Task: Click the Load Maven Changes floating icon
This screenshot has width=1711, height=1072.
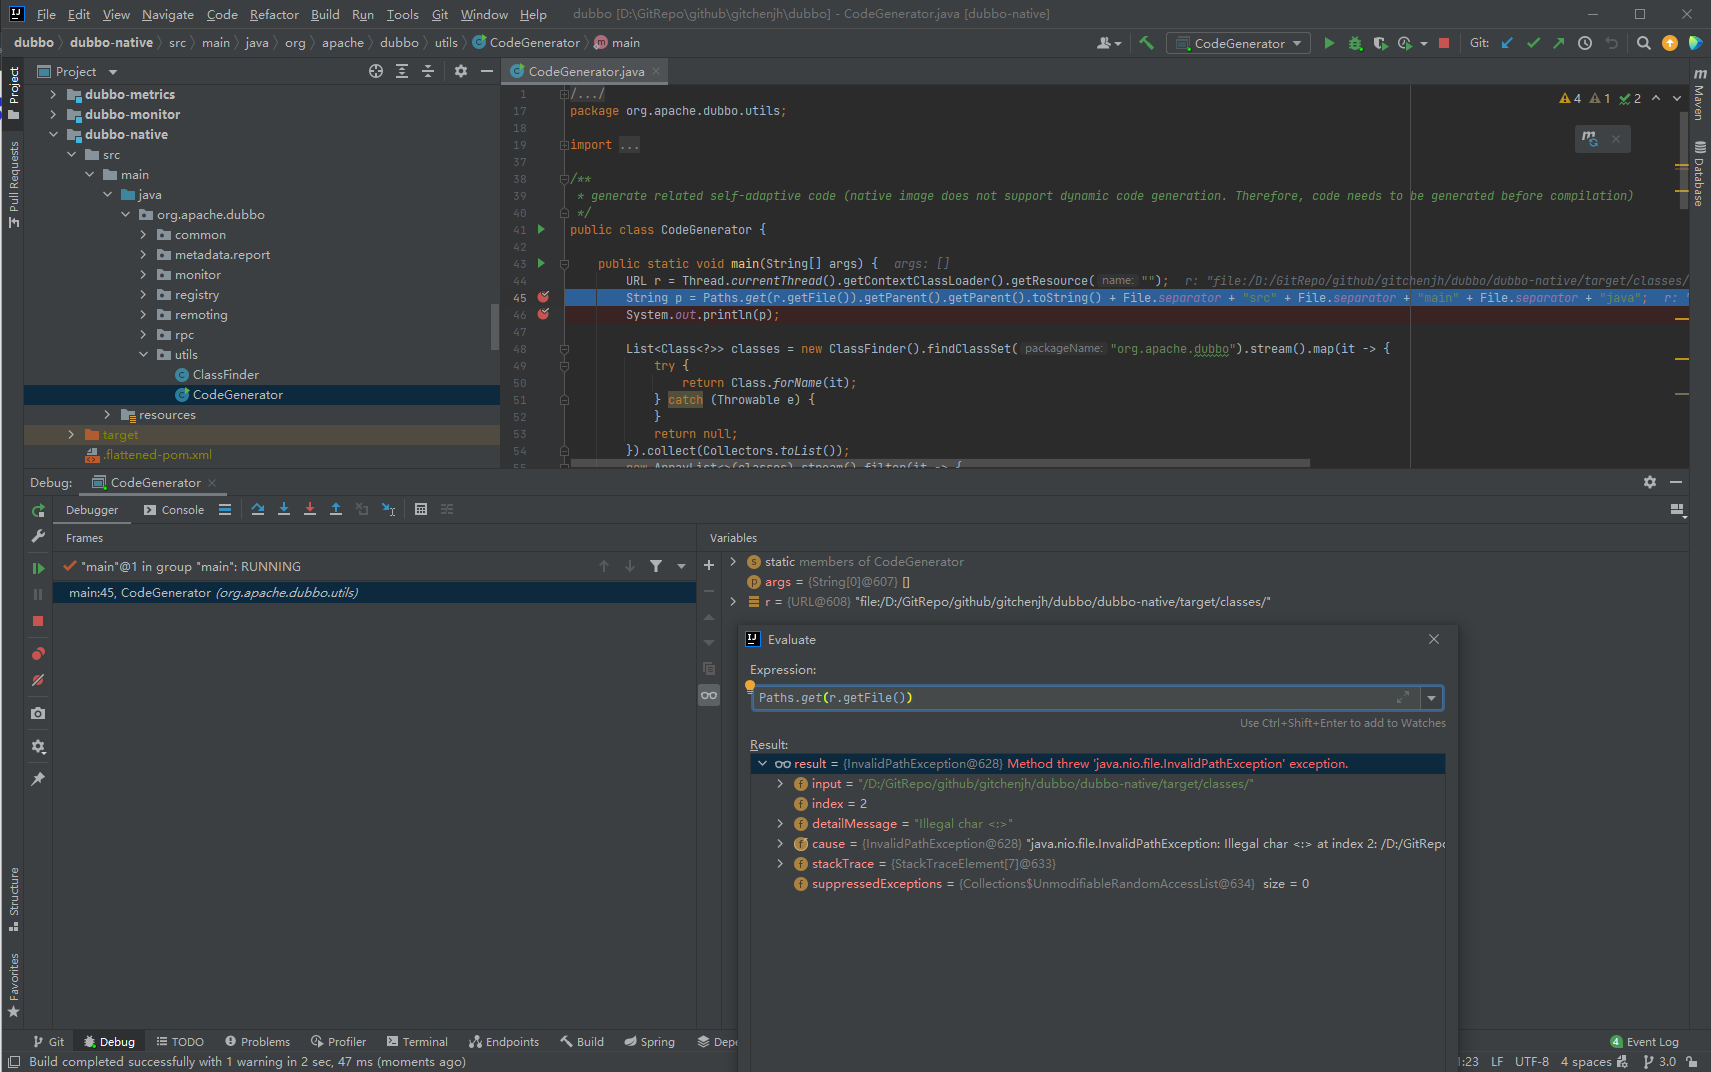Action: pyautogui.click(x=1590, y=139)
